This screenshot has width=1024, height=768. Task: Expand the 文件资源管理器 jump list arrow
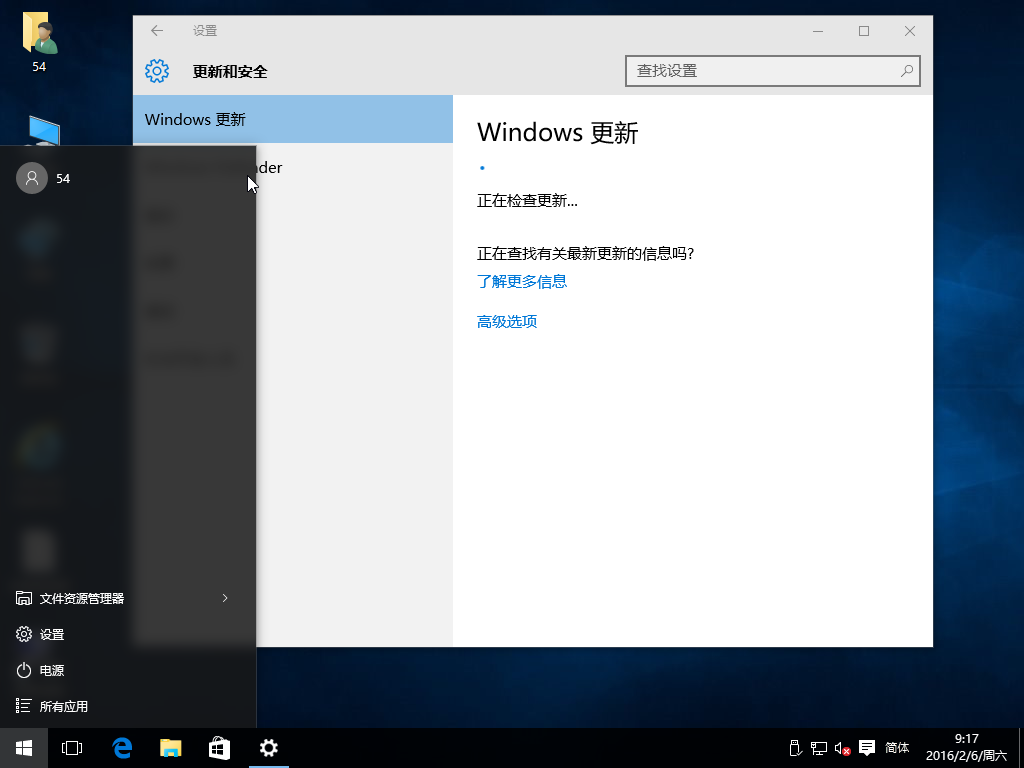tap(225, 598)
